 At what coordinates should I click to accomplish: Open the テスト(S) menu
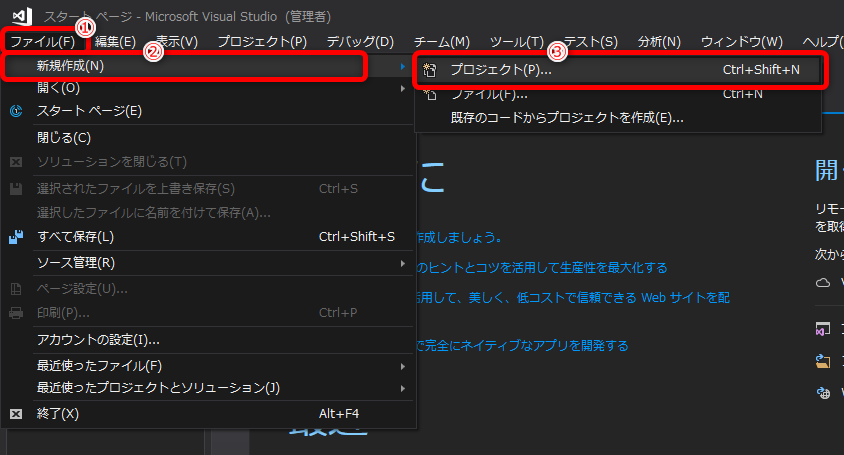tap(590, 41)
